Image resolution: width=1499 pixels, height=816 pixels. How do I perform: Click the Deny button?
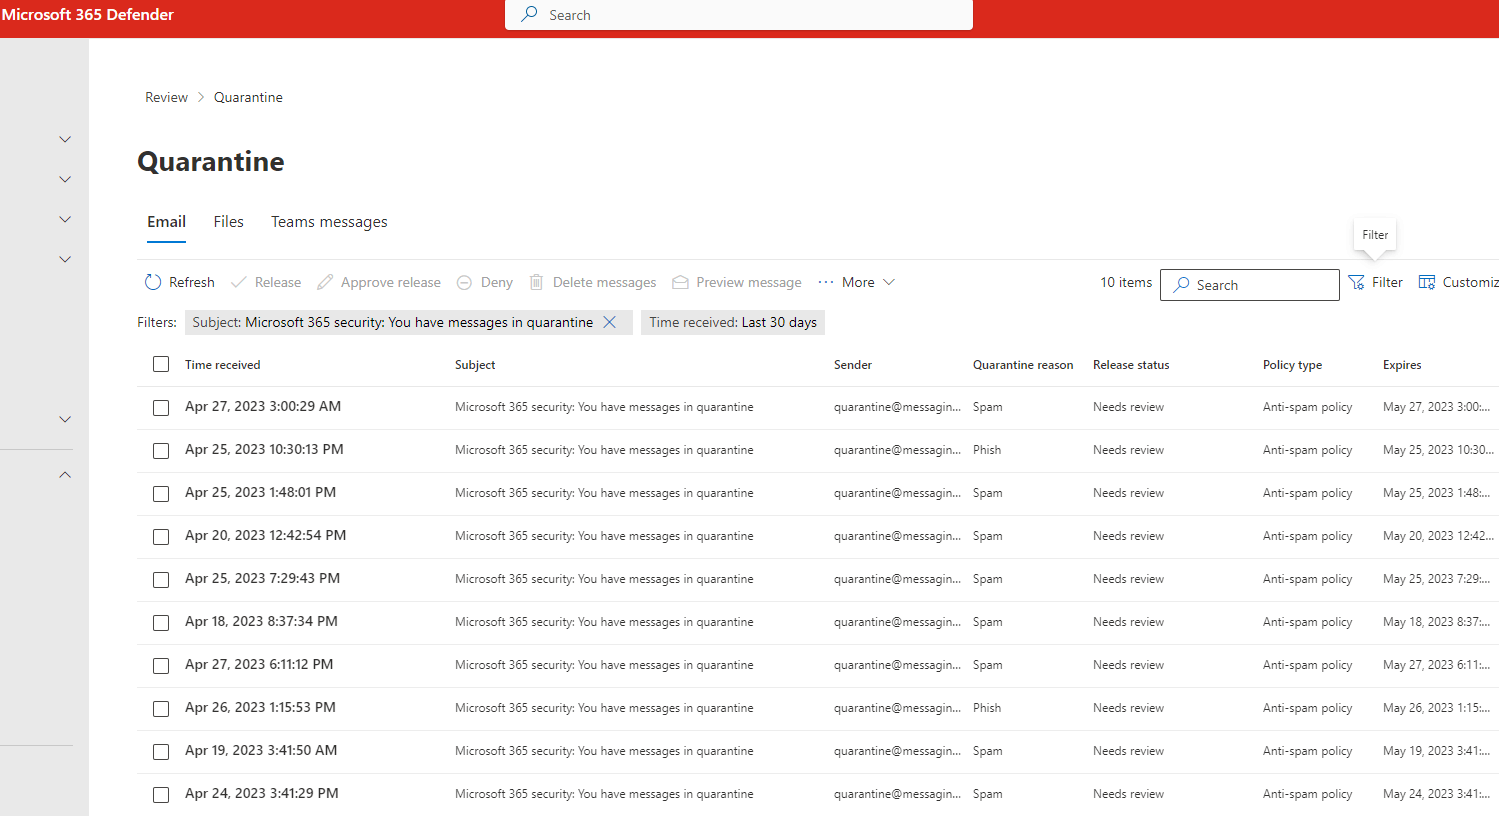[x=485, y=282]
